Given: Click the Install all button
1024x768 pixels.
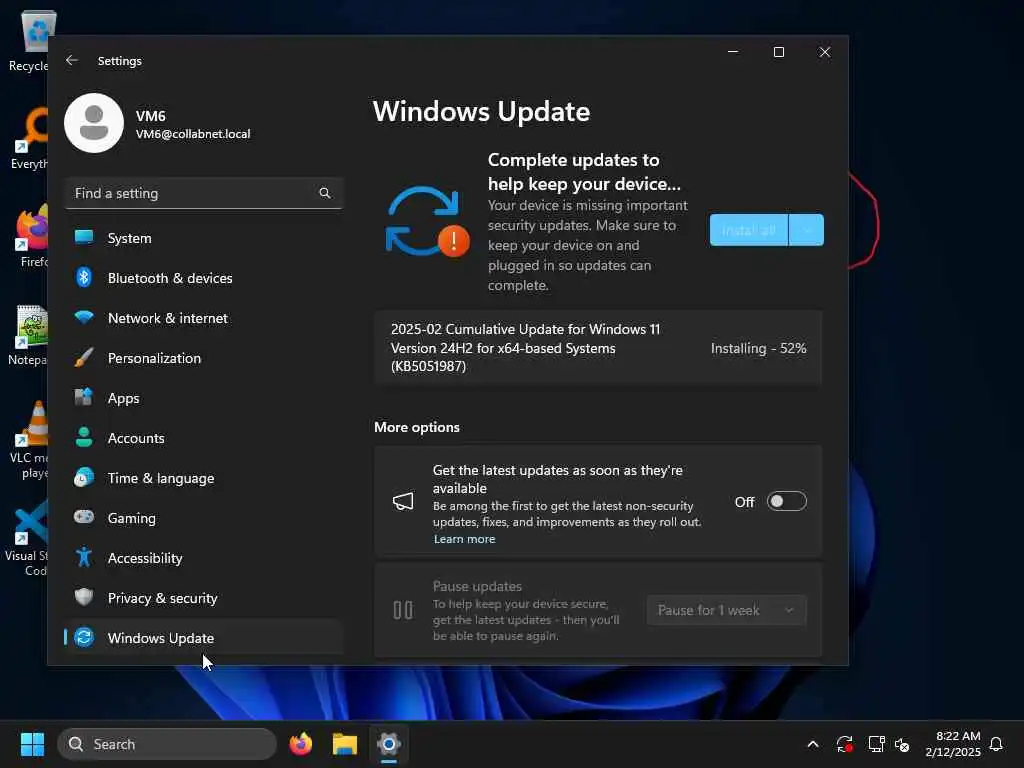Looking at the screenshot, I should point(748,230).
